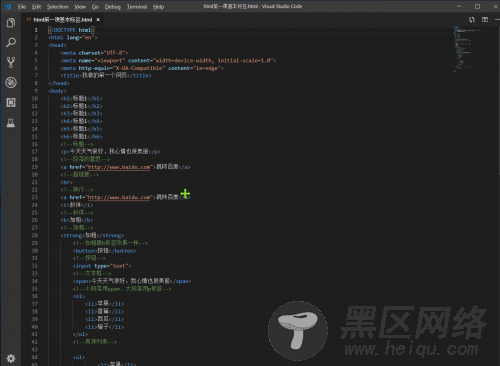
Task: Click the title tag on line 7
Action: point(106,76)
